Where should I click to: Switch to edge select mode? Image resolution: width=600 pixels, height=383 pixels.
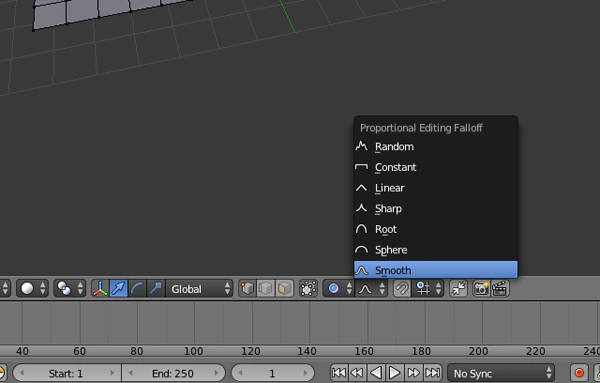(x=266, y=288)
